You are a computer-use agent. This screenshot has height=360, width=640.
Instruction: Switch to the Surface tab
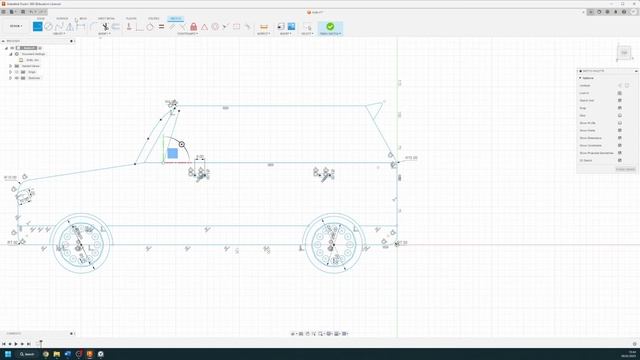pyautogui.click(x=62, y=19)
